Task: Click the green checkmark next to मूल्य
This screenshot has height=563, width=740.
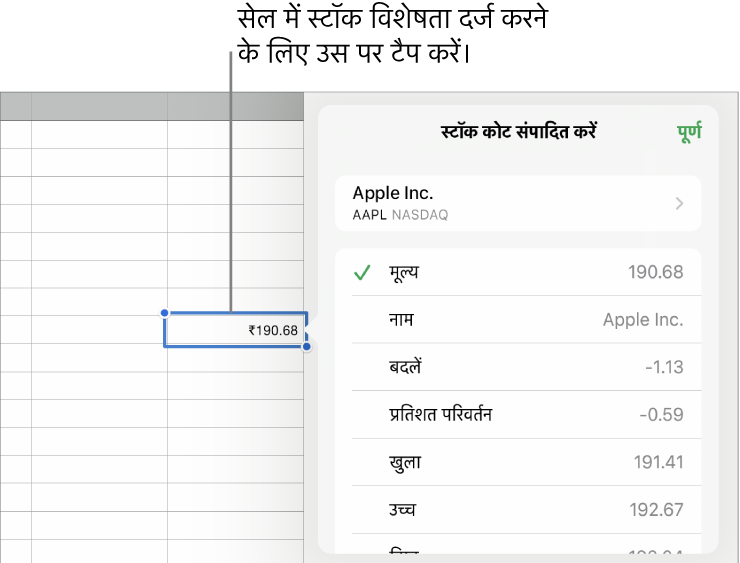Action: coord(362,273)
